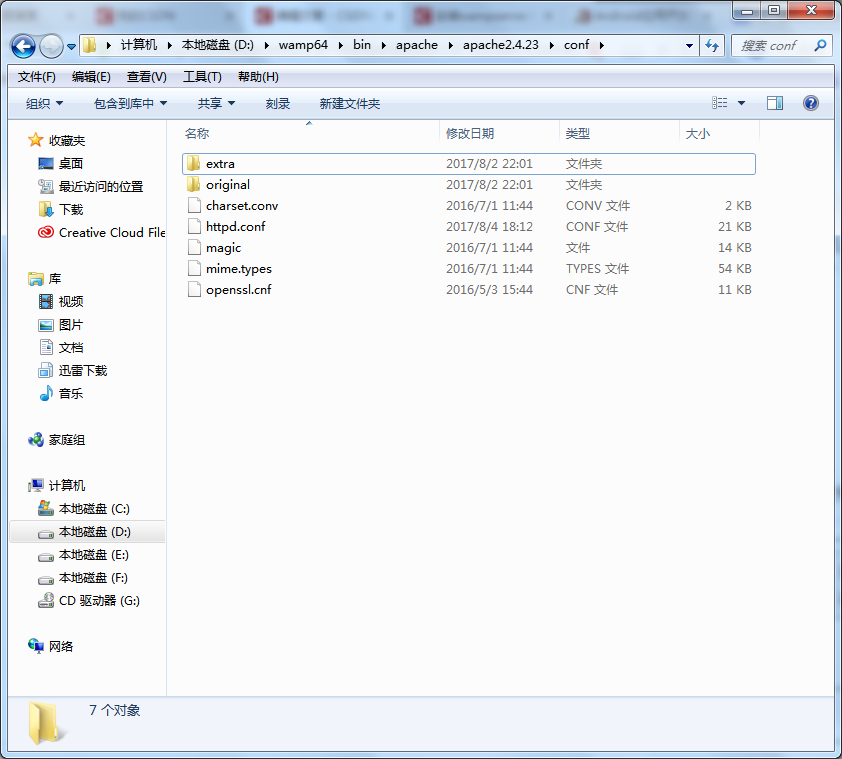Screen dimensions: 842x759
Task: Click the TYPES 文件 type cell
Action: (x=597, y=269)
